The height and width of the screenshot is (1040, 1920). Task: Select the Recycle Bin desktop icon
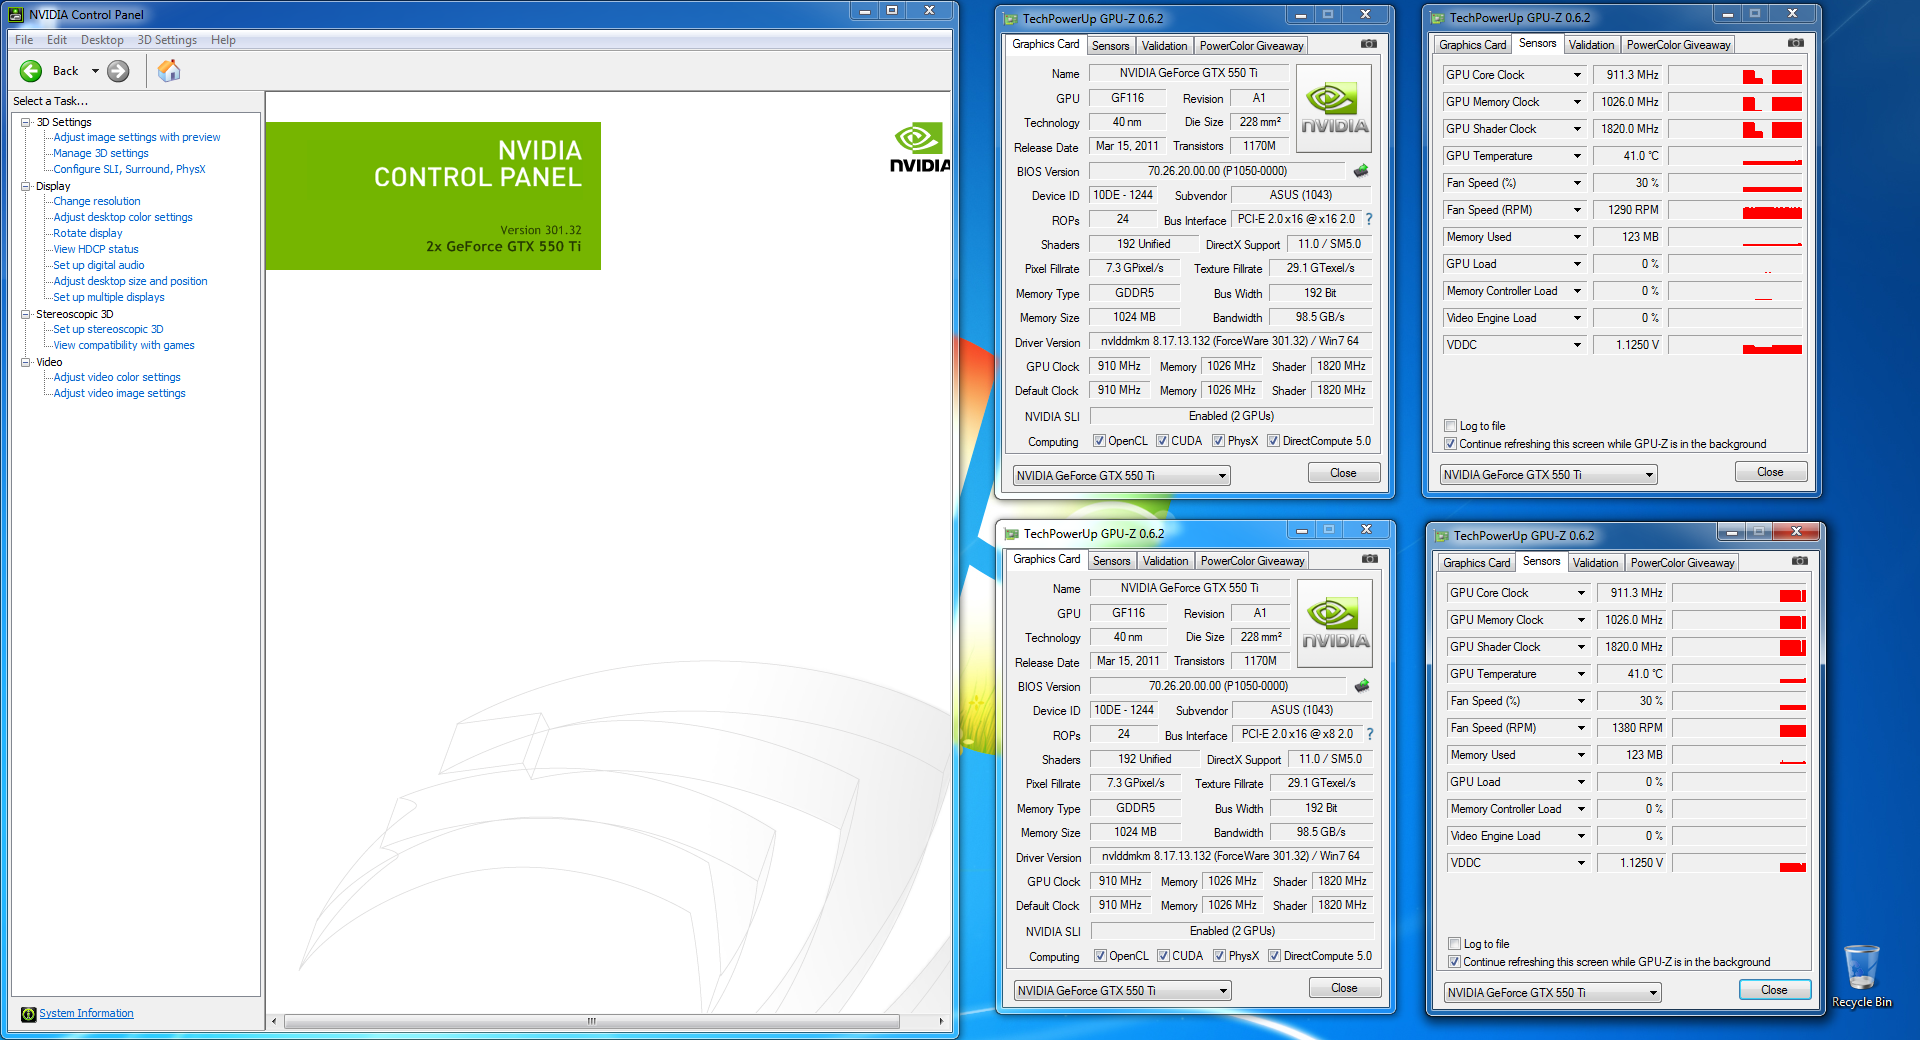[x=1861, y=976]
